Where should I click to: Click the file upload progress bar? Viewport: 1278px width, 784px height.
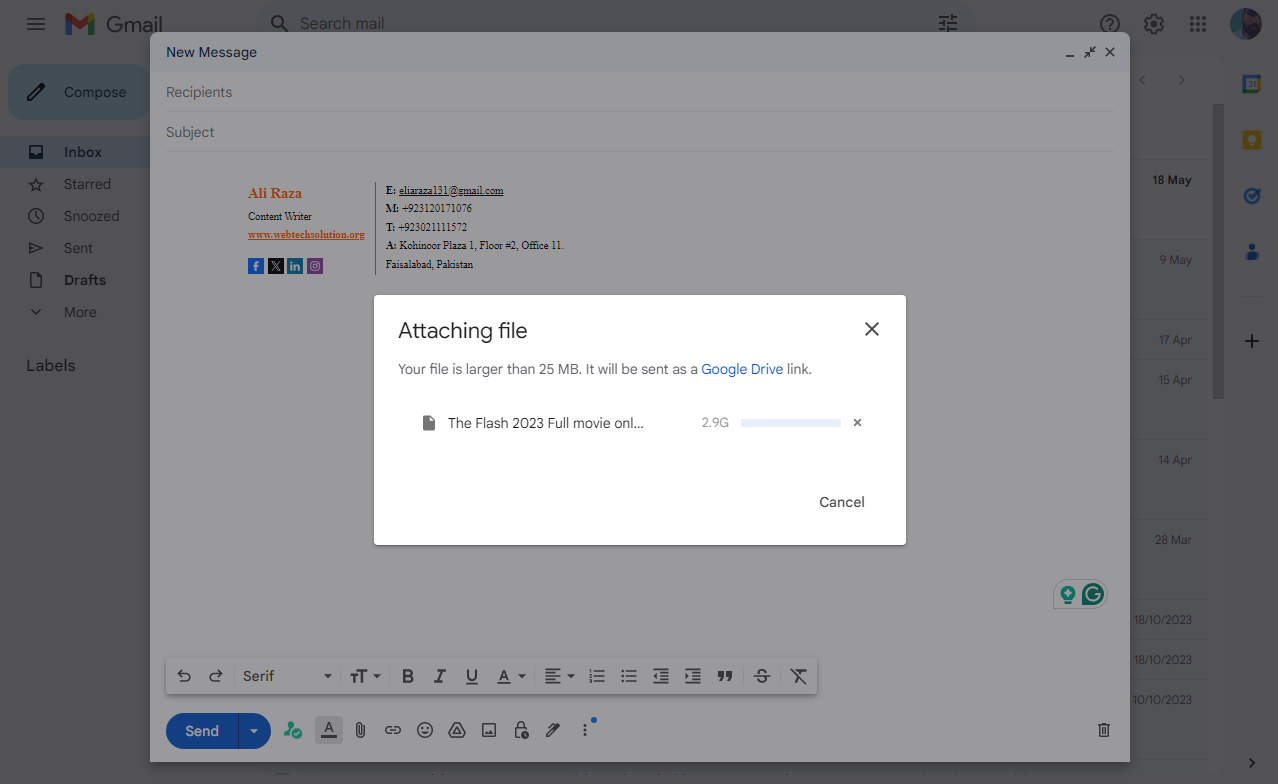791,423
